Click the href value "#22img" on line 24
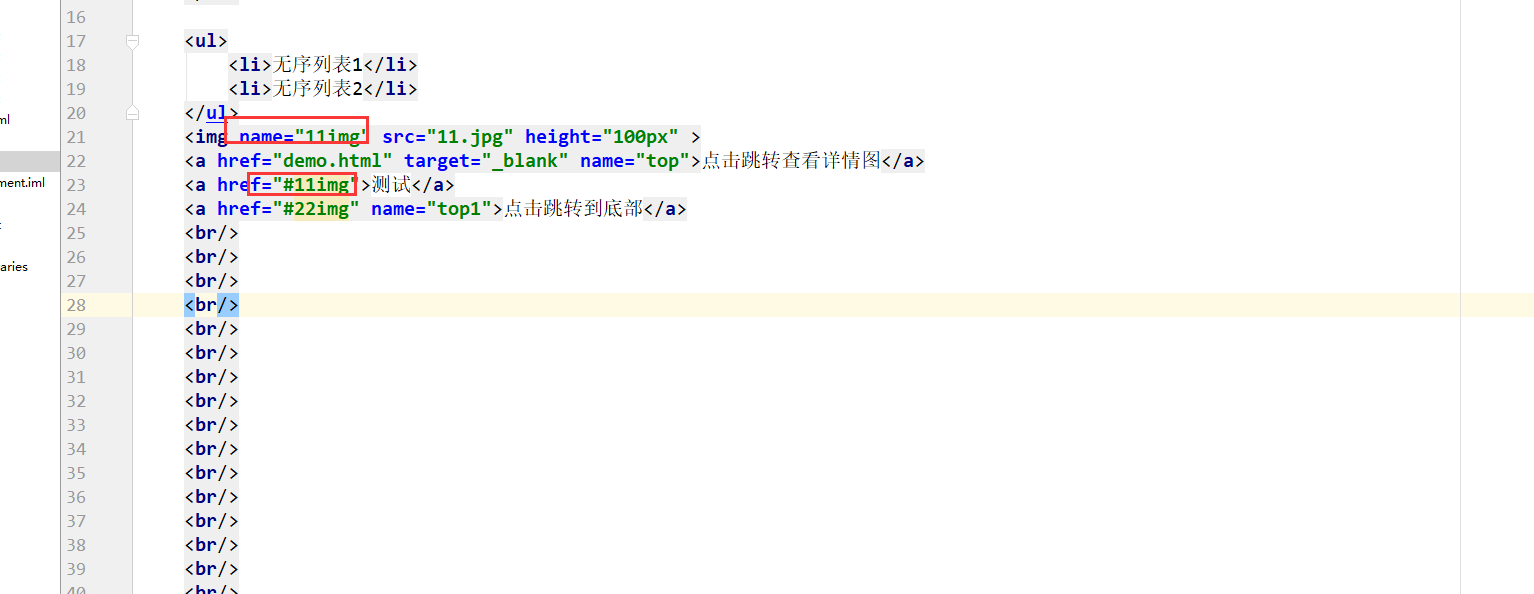Viewport: 1534px width, 594px height. (x=315, y=209)
